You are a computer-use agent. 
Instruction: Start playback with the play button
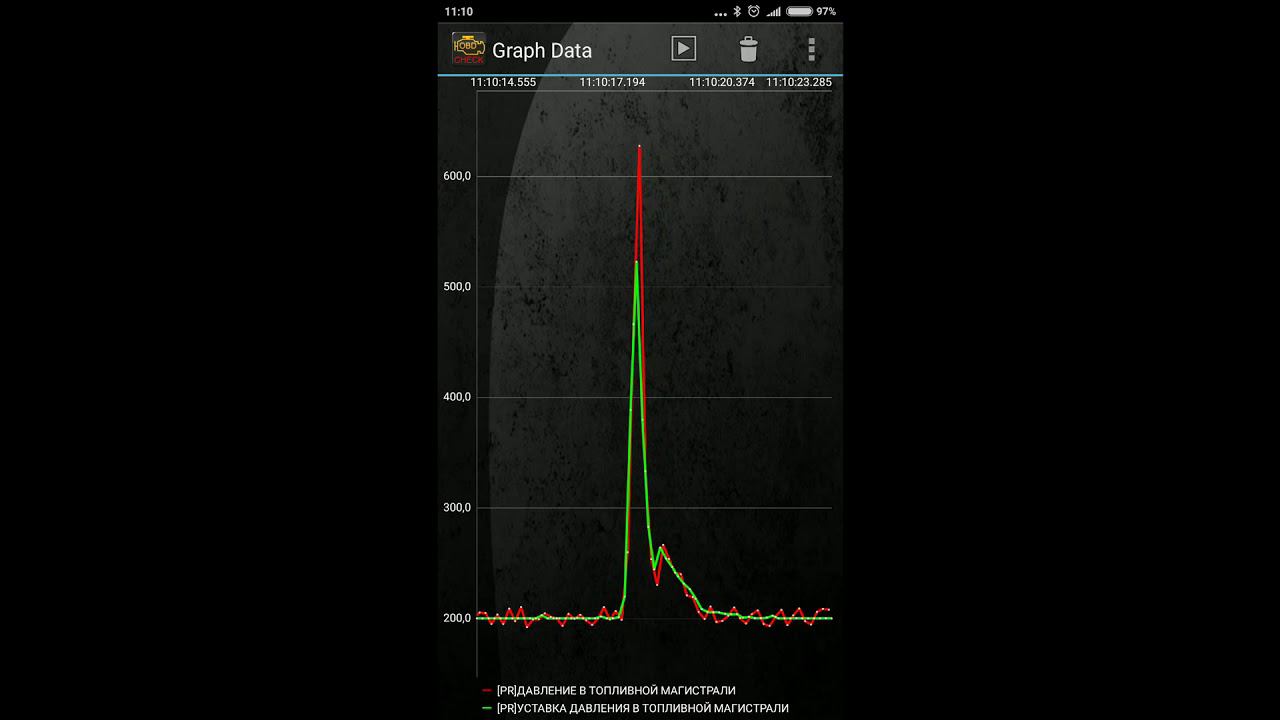(683, 48)
